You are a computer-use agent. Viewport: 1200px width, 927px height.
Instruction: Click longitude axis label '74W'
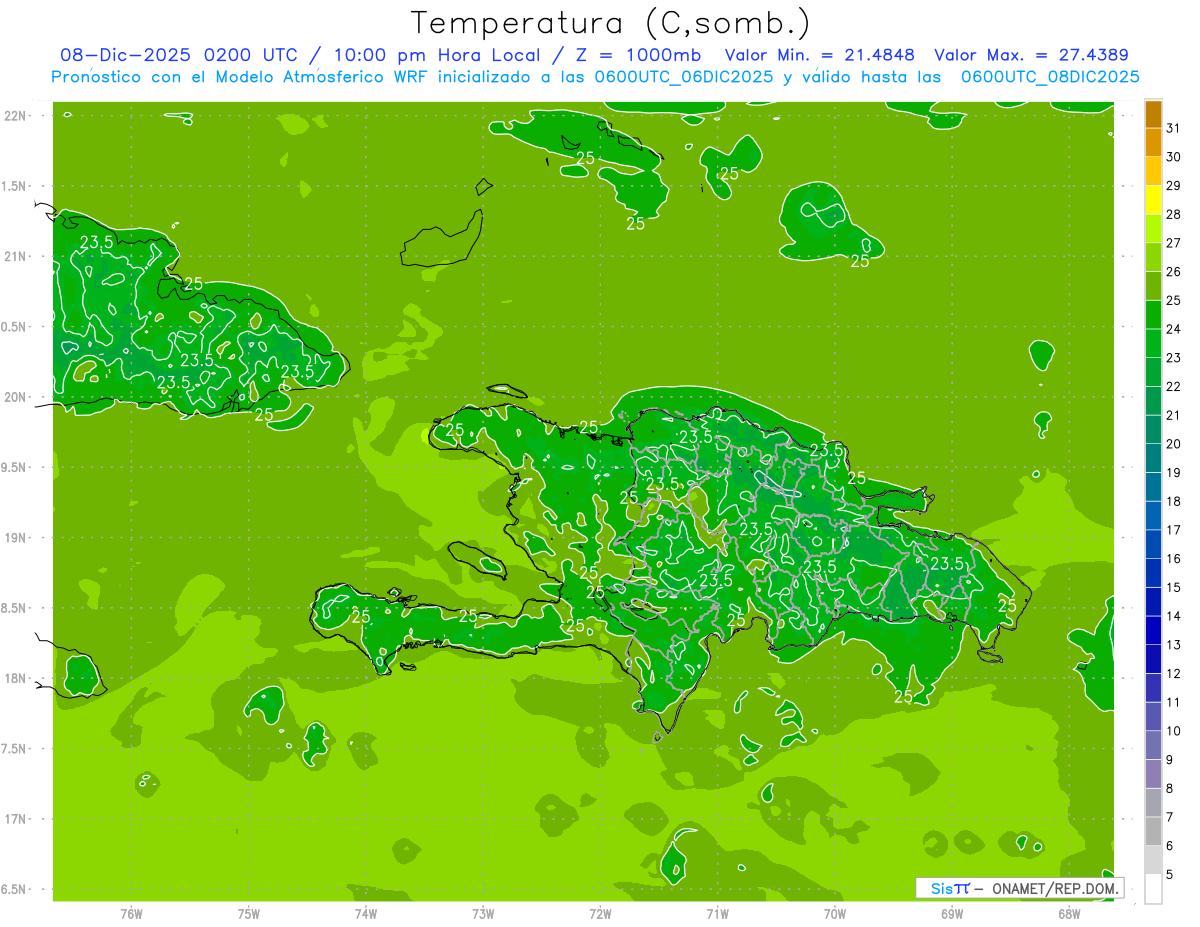(366, 913)
